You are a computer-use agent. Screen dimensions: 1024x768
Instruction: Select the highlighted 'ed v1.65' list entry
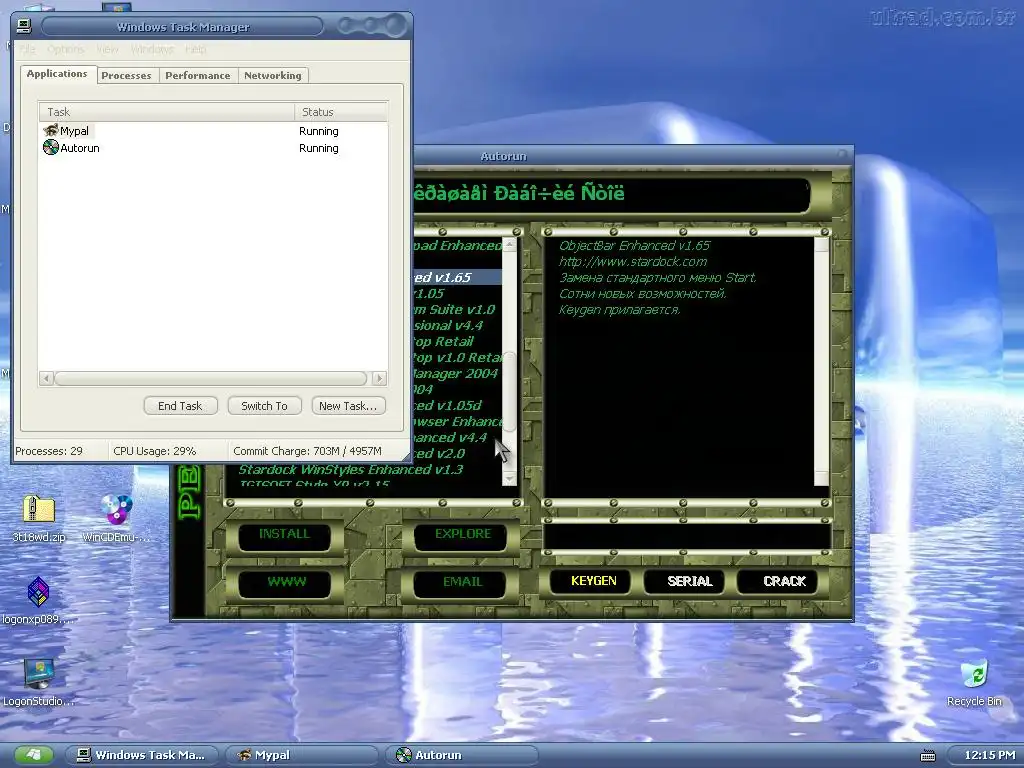click(457, 278)
